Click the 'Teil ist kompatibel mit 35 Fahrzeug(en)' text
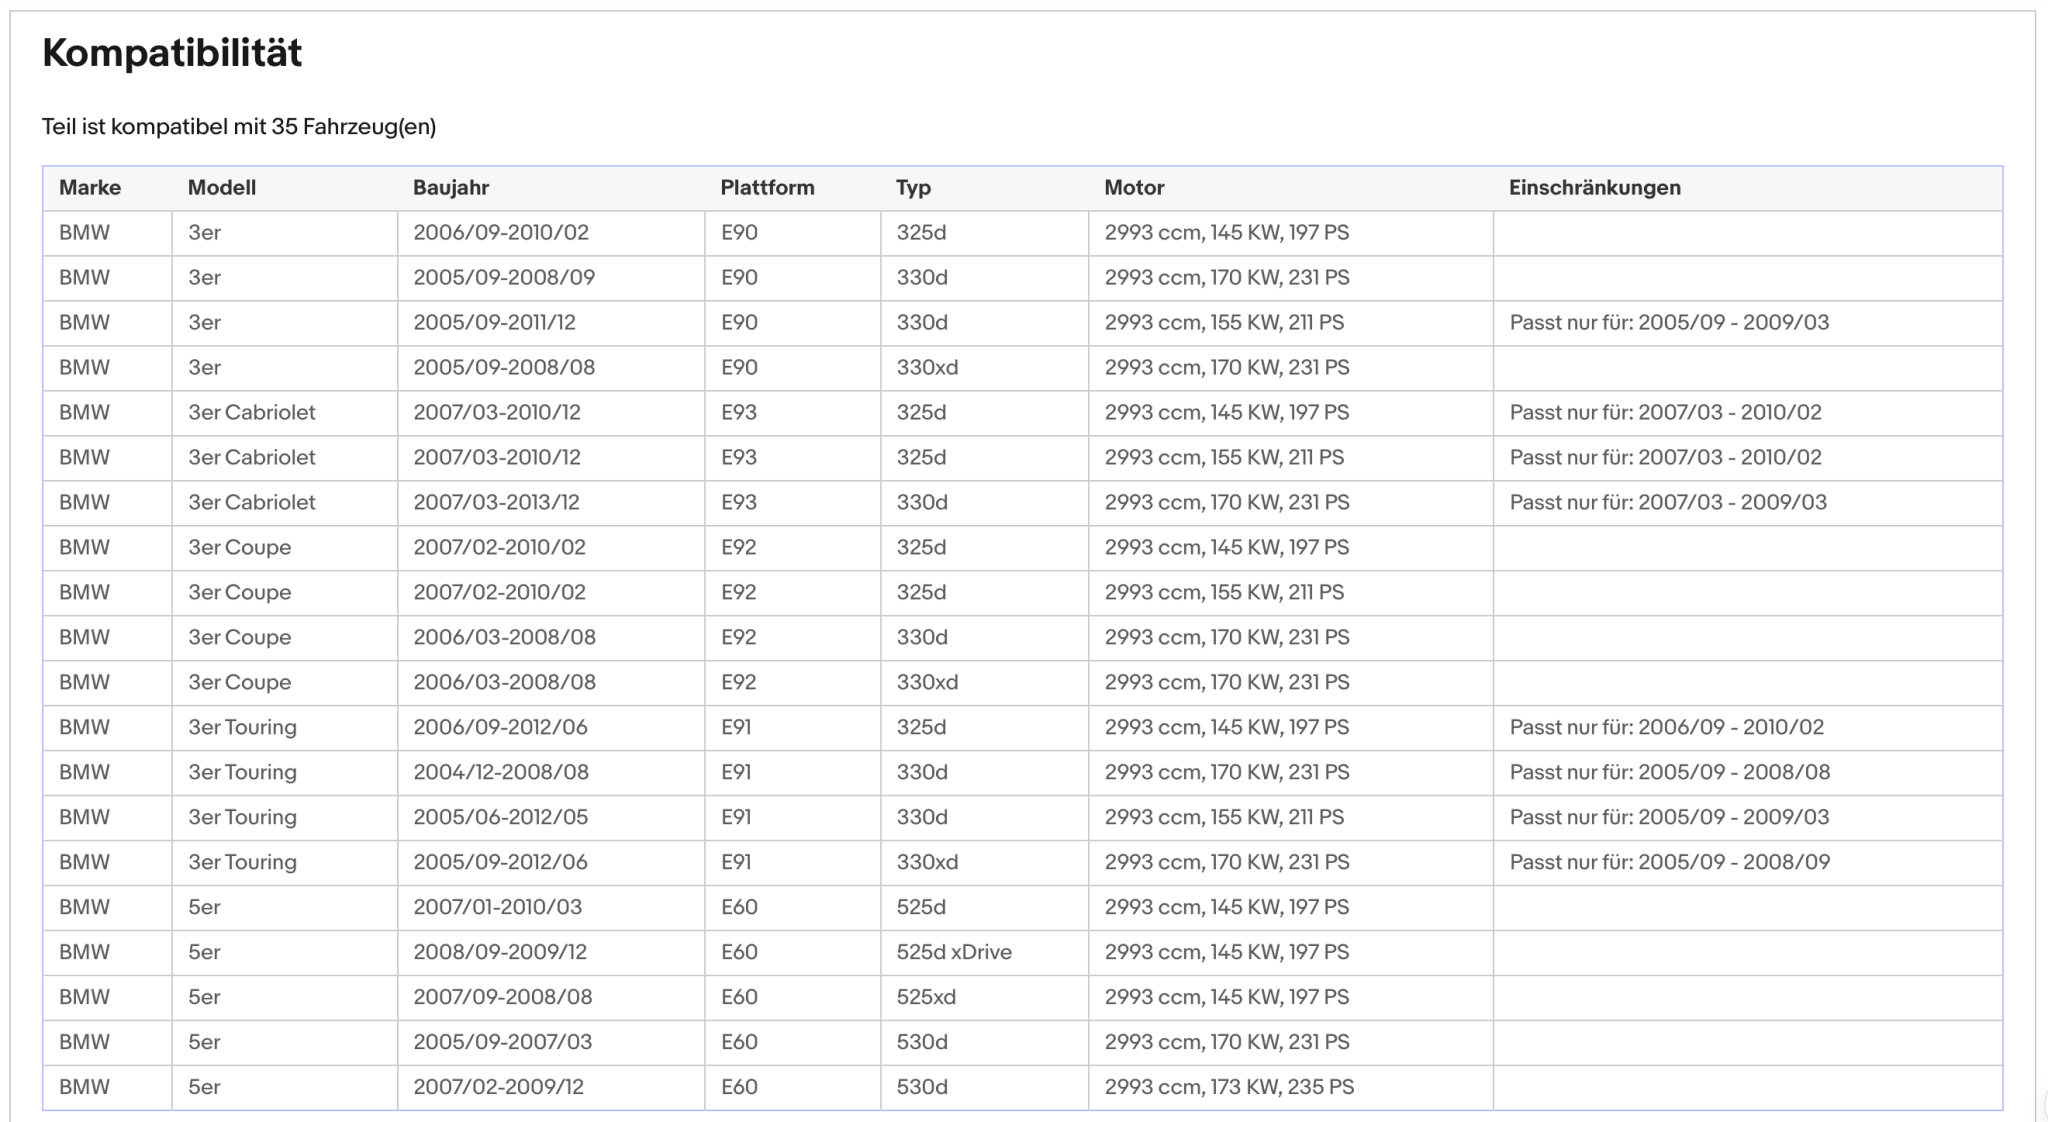The height and width of the screenshot is (1122, 2048). [239, 127]
